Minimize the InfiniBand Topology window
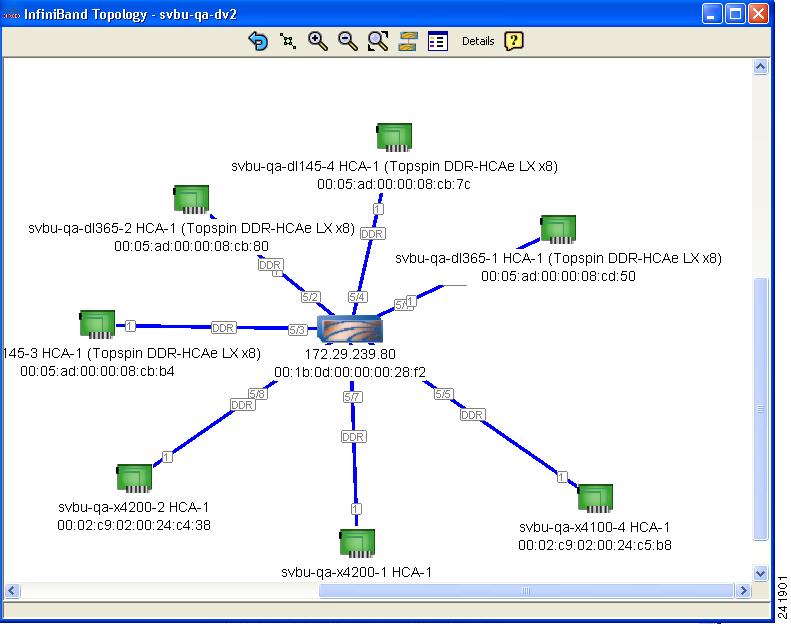This screenshot has width=791, height=624. pos(712,14)
